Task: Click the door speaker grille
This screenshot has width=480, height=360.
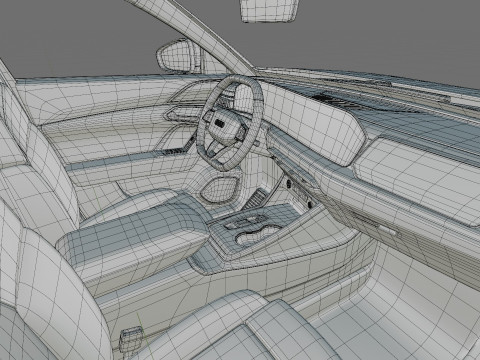Action: [220, 189]
